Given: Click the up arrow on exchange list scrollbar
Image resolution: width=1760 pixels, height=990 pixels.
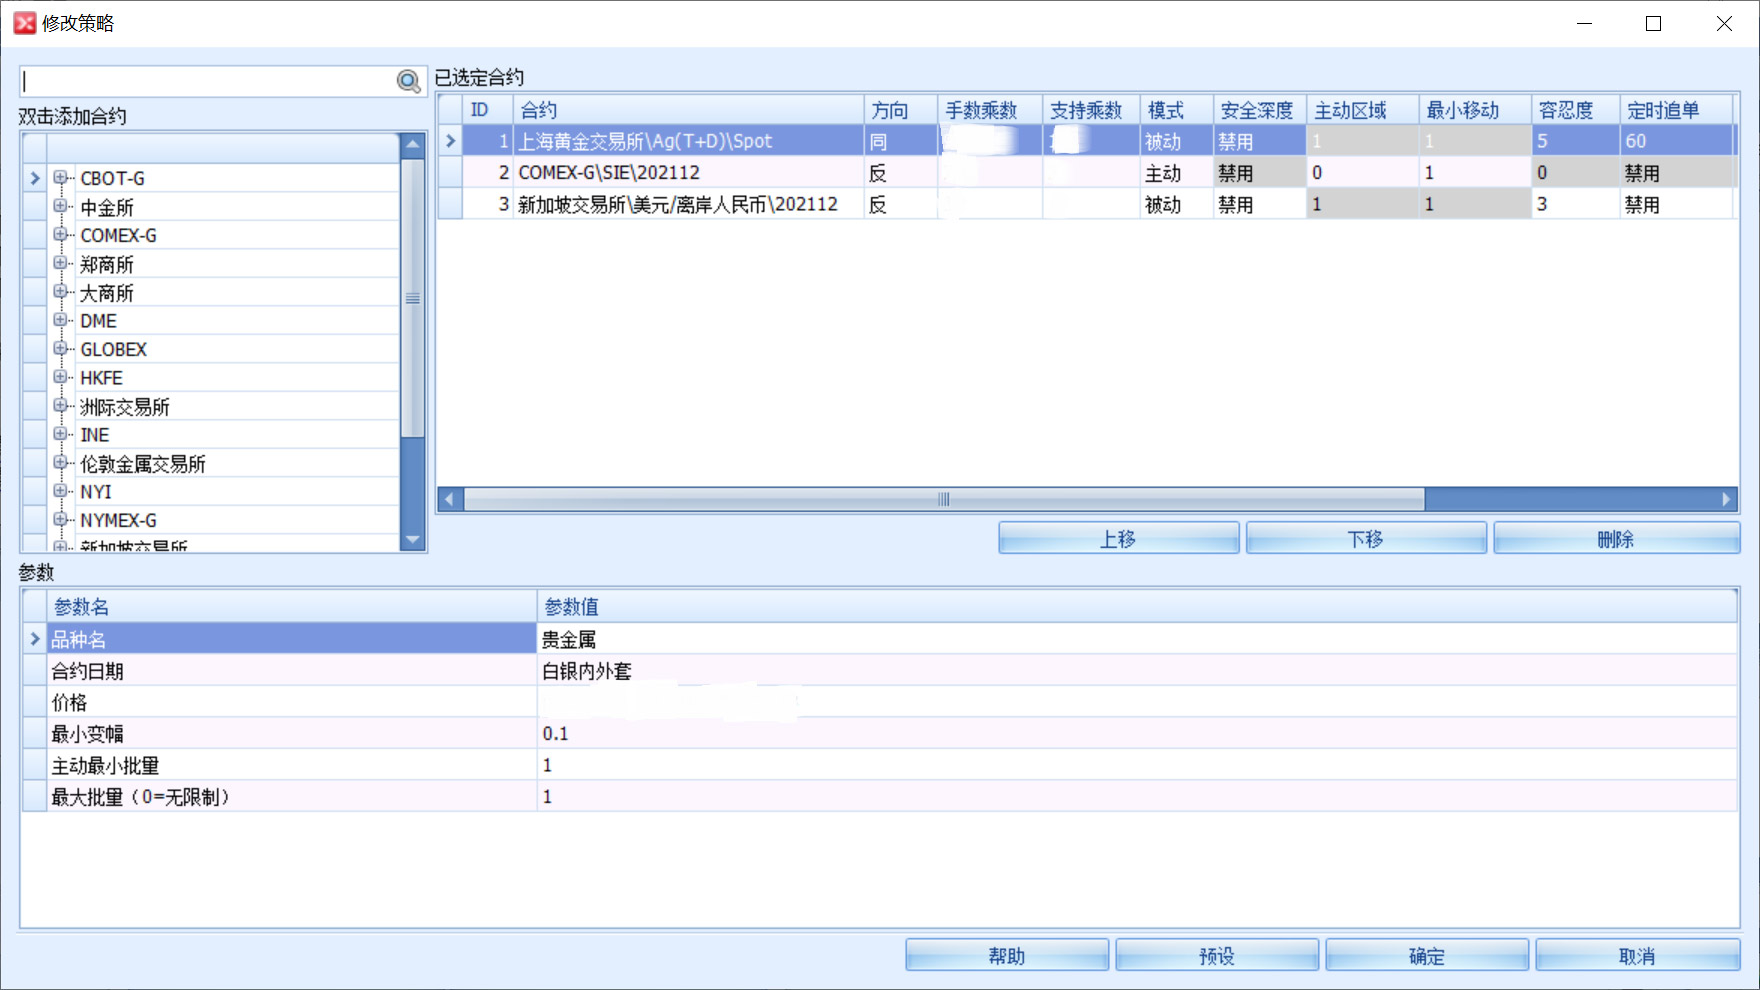Looking at the screenshot, I should 411,146.
